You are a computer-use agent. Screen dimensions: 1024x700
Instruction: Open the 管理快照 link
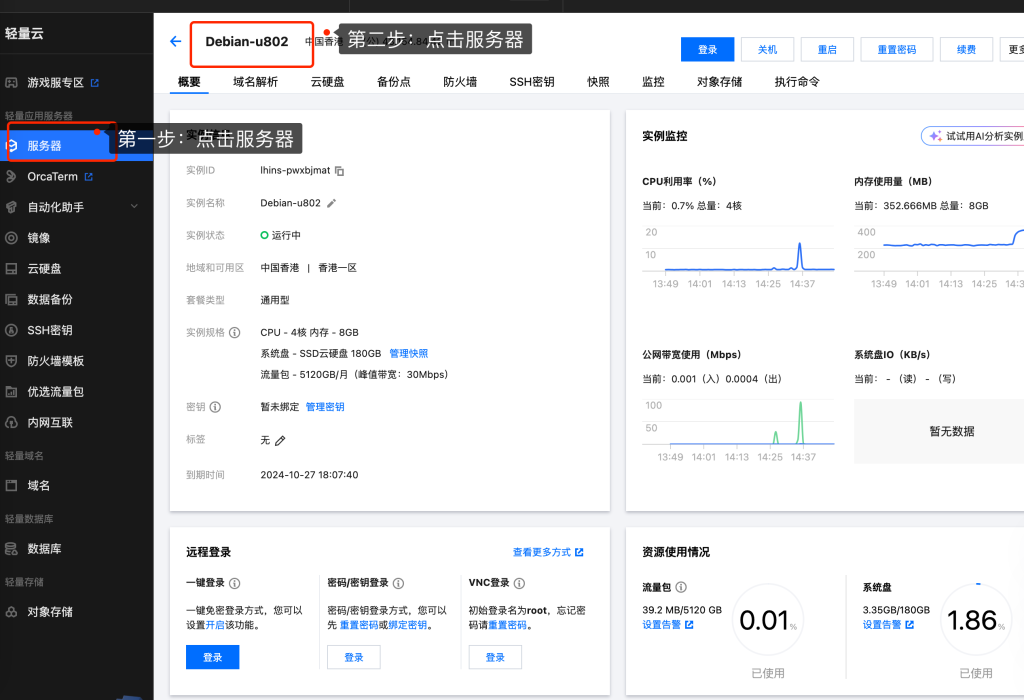tap(408, 352)
